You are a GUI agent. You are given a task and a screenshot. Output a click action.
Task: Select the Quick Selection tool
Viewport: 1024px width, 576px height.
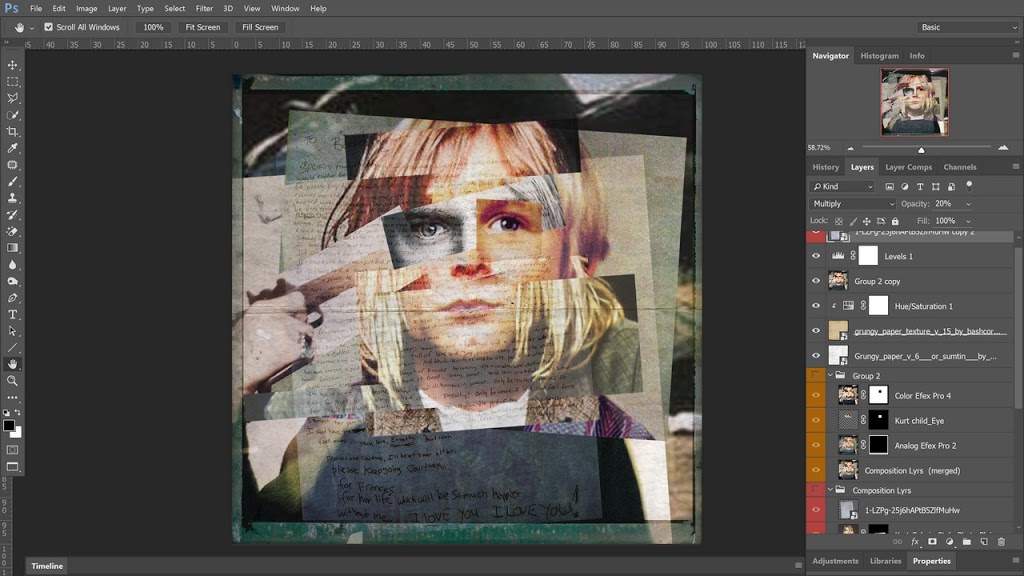(12, 115)
